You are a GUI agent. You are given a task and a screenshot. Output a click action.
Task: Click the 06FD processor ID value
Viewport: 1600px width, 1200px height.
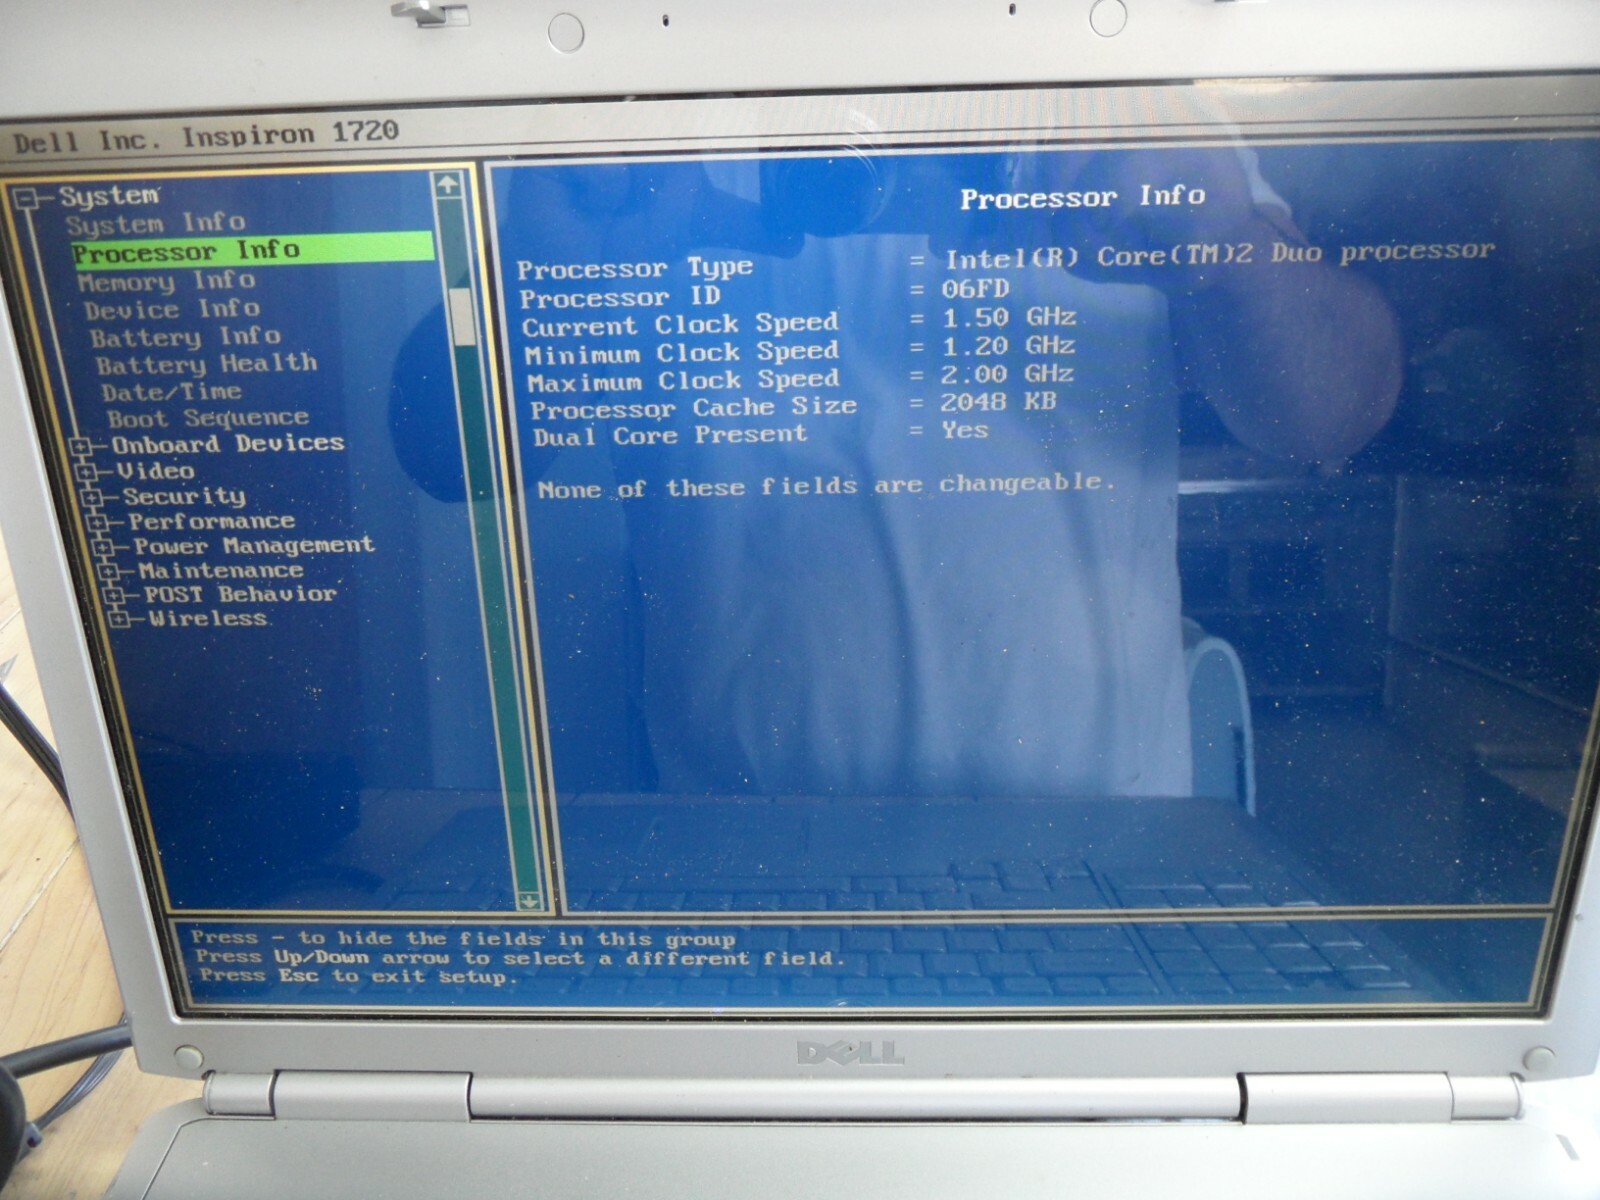(x=976, y=290)
